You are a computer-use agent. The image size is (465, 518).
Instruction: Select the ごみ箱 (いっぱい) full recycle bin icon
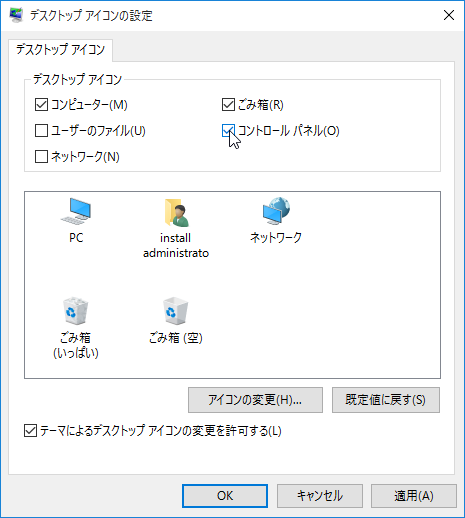click(x=76, y=311)
